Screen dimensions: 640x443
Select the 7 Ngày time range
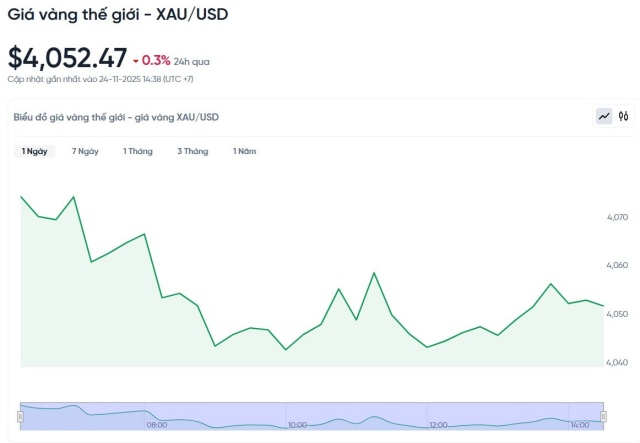coord(85,151)
